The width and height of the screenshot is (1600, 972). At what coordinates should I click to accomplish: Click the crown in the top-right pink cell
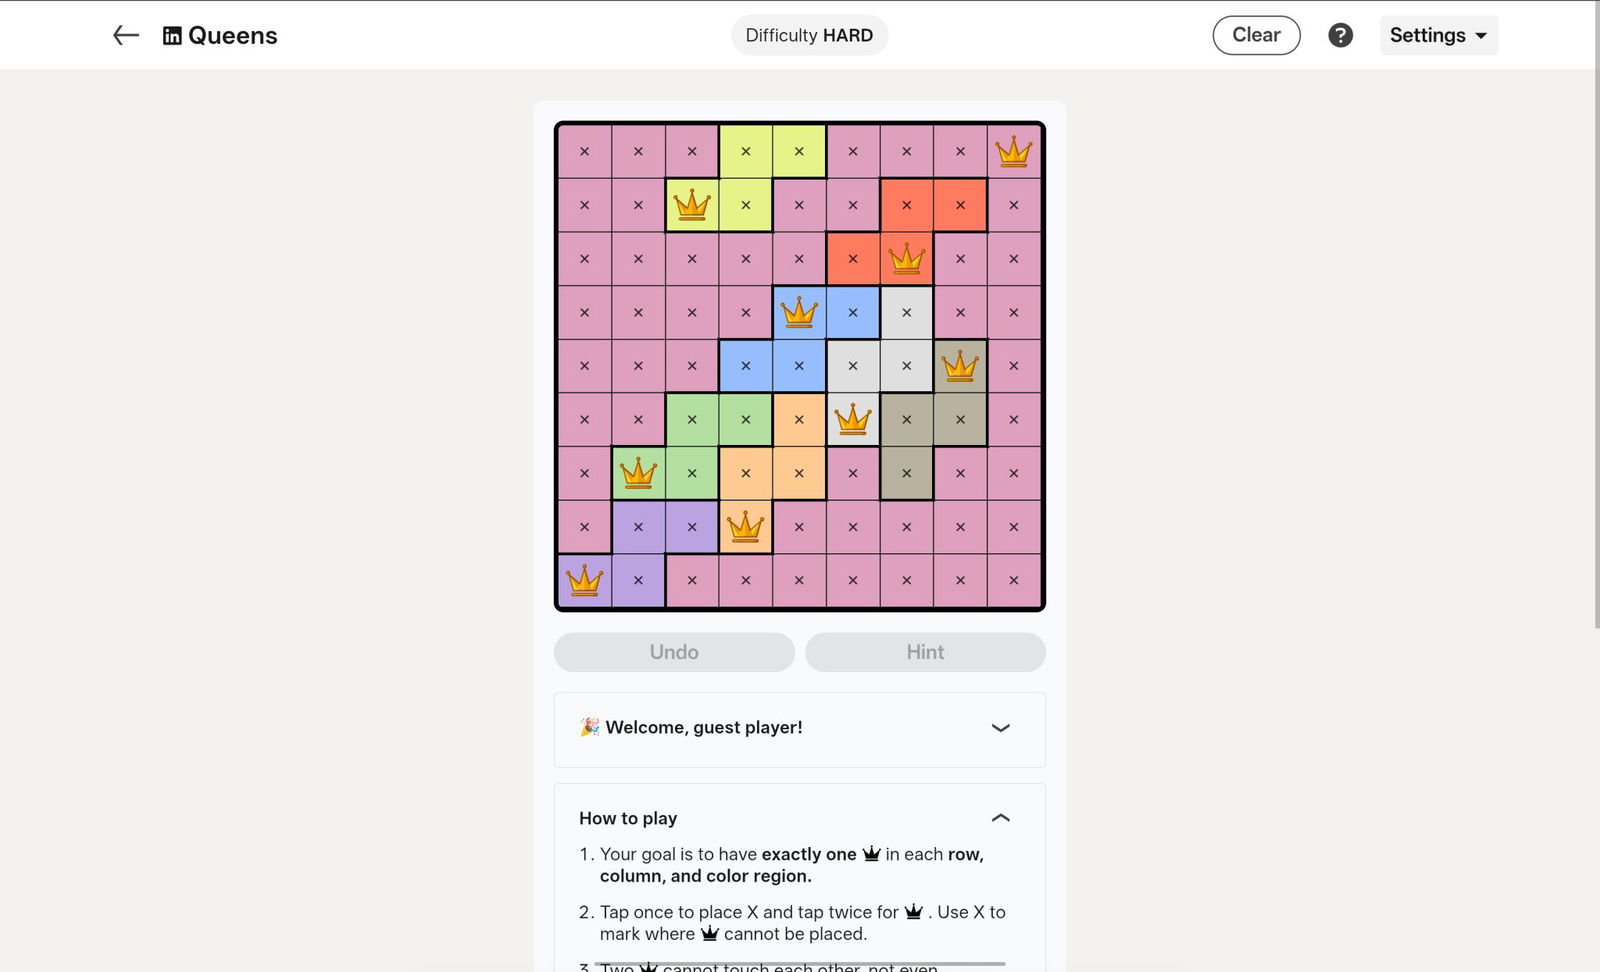pos(1013,152)
